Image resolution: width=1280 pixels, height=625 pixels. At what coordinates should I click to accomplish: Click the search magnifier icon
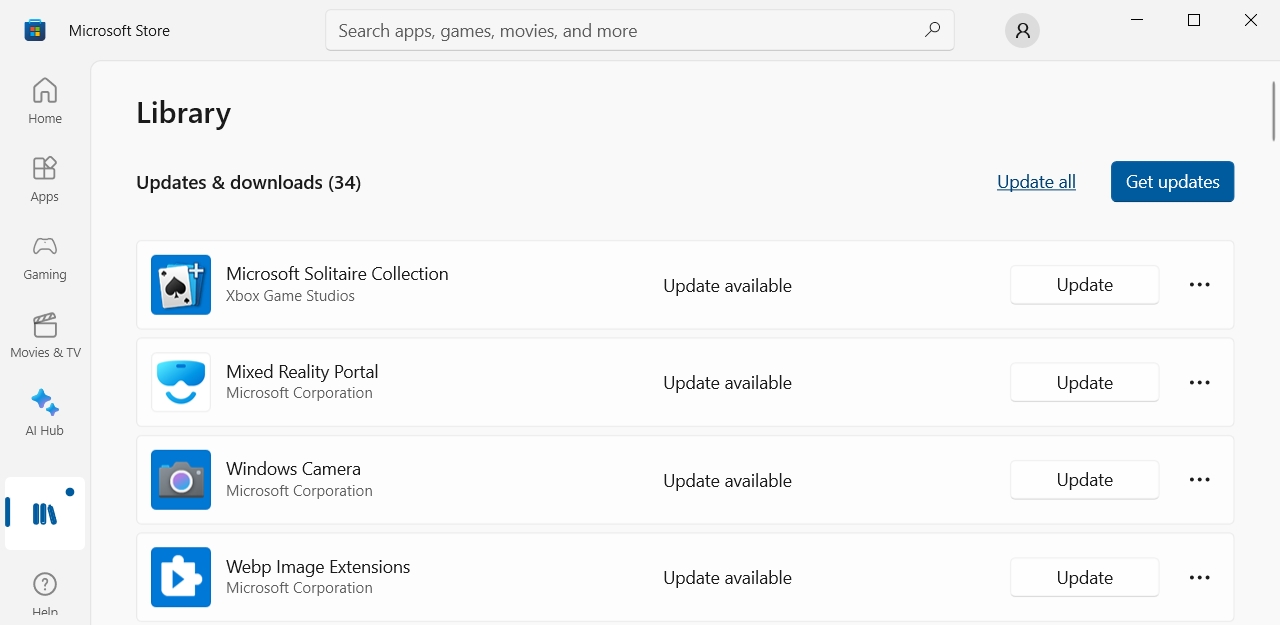point(932,30)
